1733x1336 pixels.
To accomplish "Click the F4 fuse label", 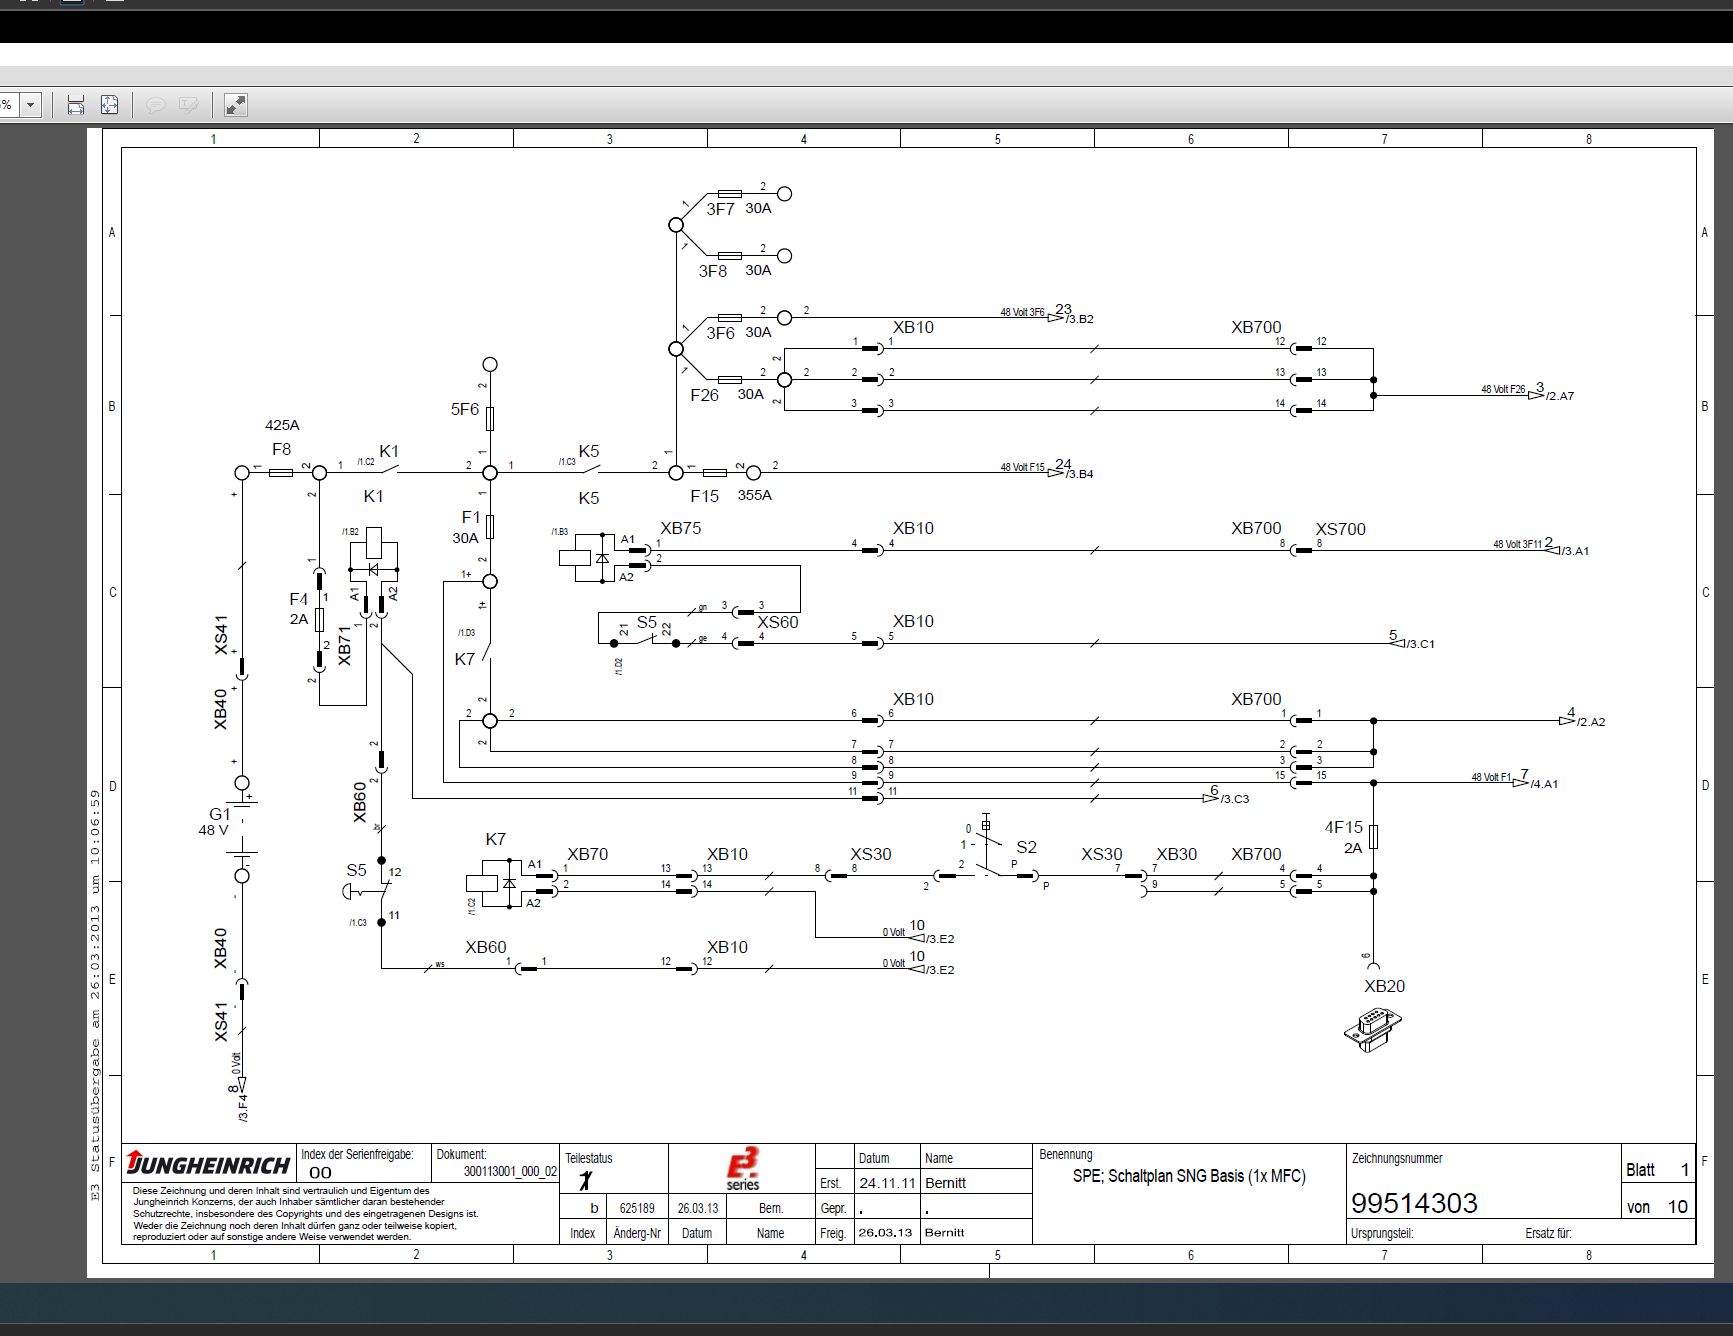I will point(298,599).
